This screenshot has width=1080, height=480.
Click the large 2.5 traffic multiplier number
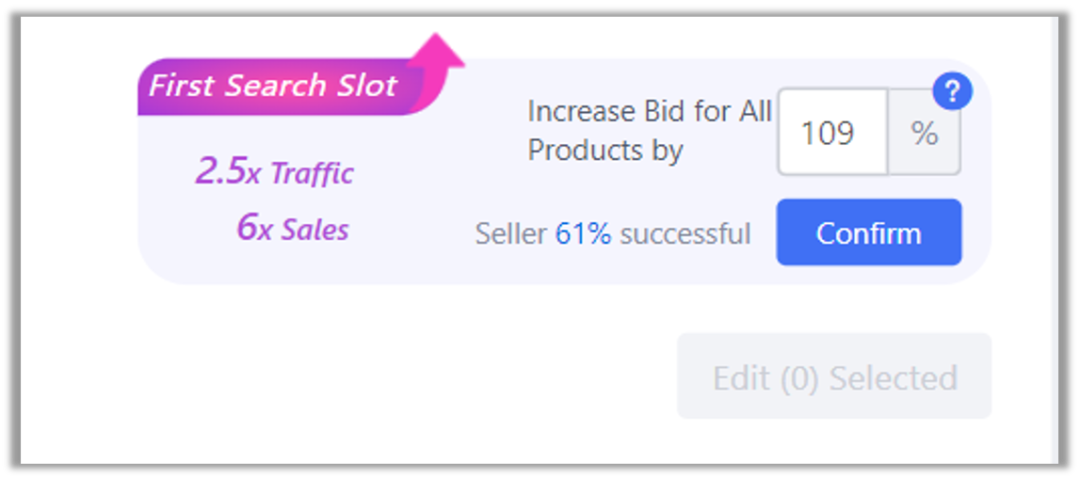point(220,171)
